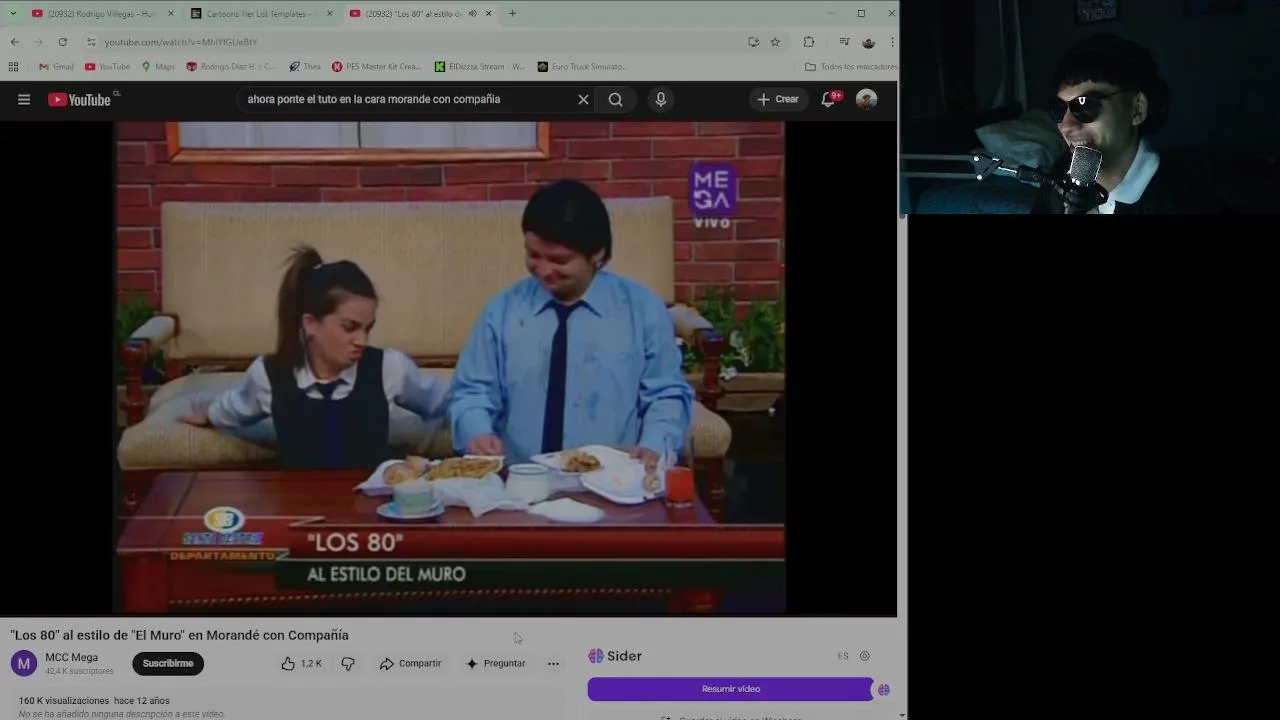1280x720 pixels.
Task: View site information icon in address bar
Action: (x=91, y=42)
